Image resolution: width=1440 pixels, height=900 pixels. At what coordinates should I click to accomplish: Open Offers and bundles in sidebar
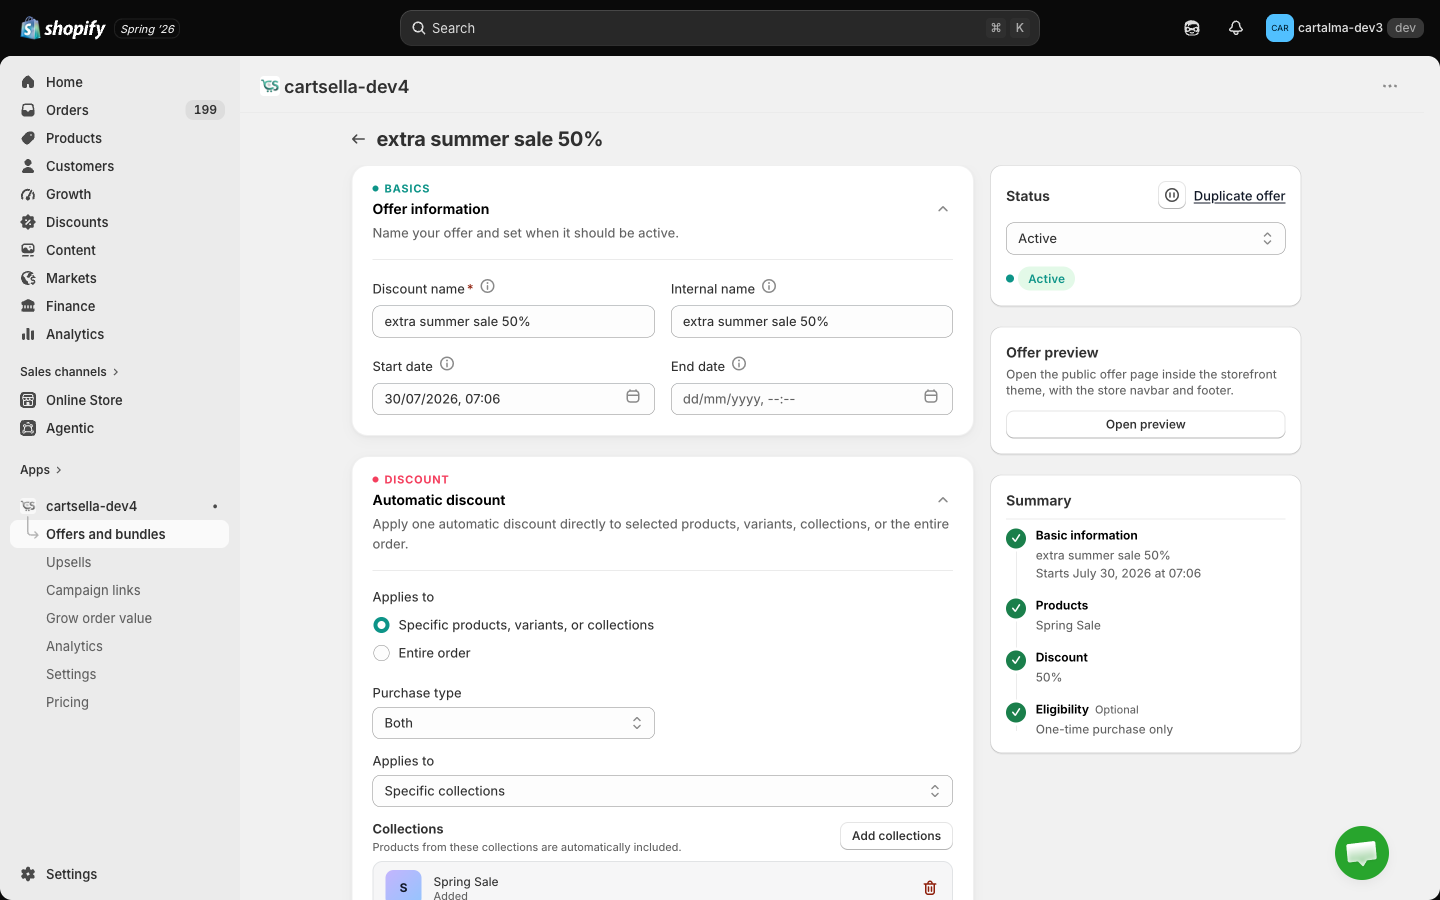pos(120,534)
